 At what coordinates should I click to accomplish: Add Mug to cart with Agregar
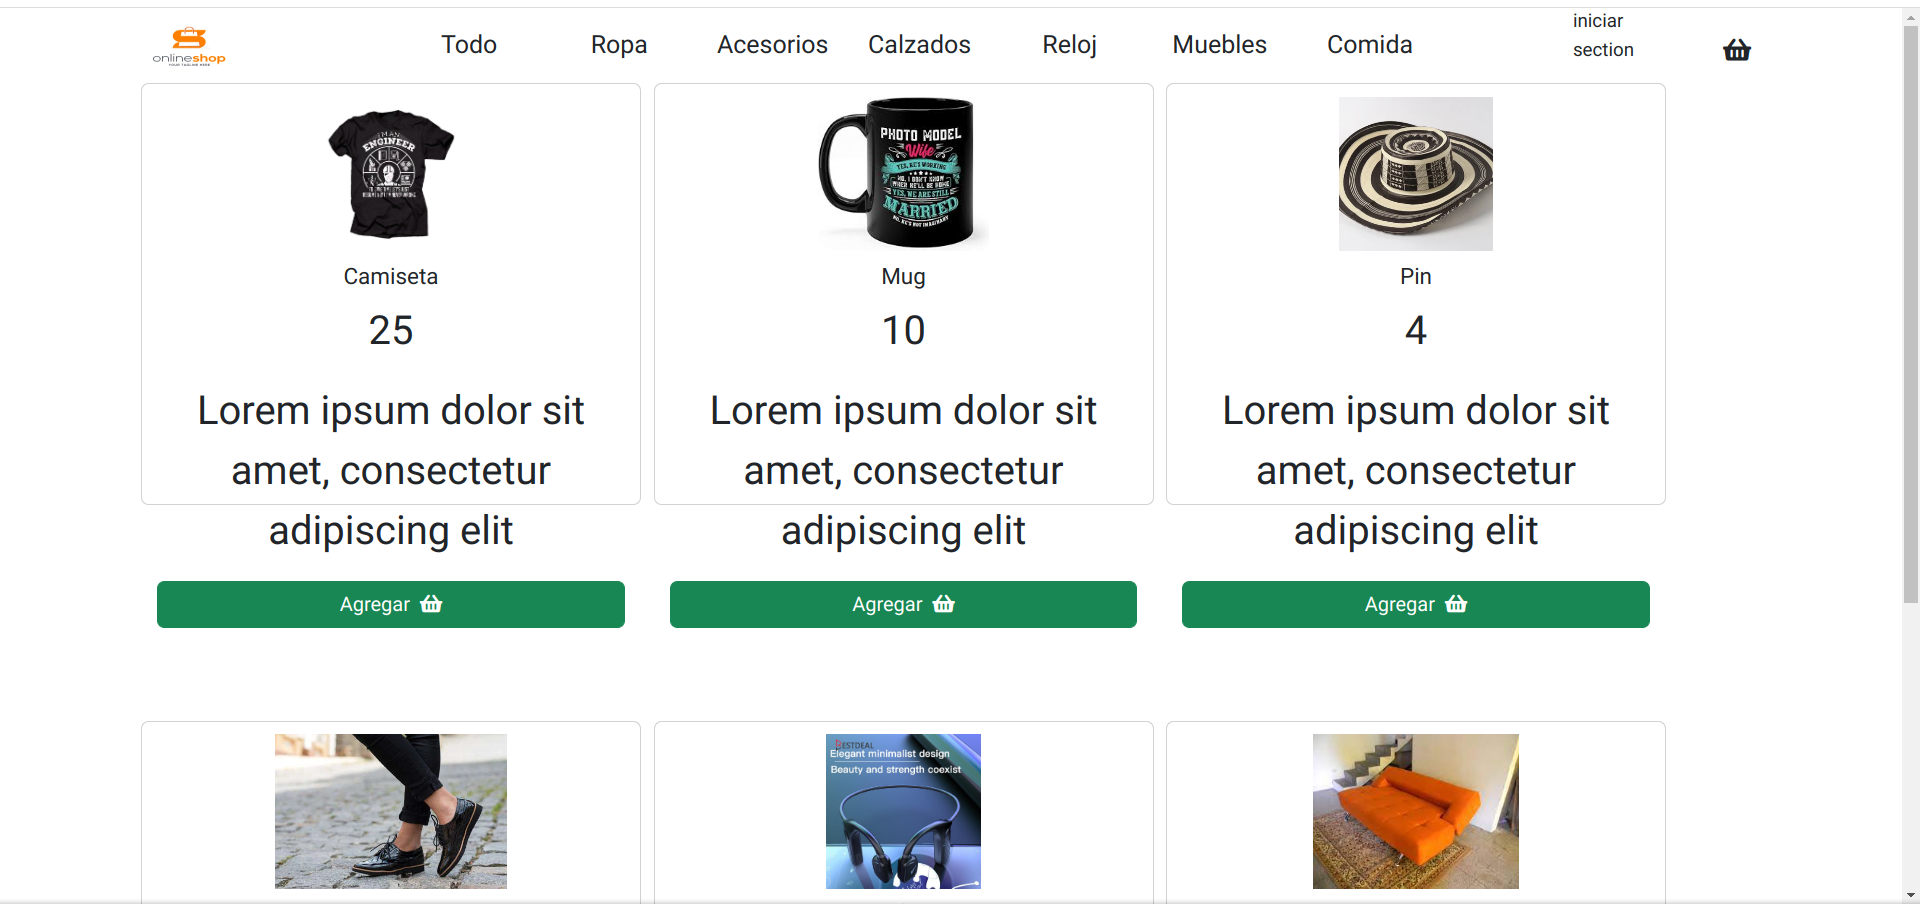[x=903, y=604]
